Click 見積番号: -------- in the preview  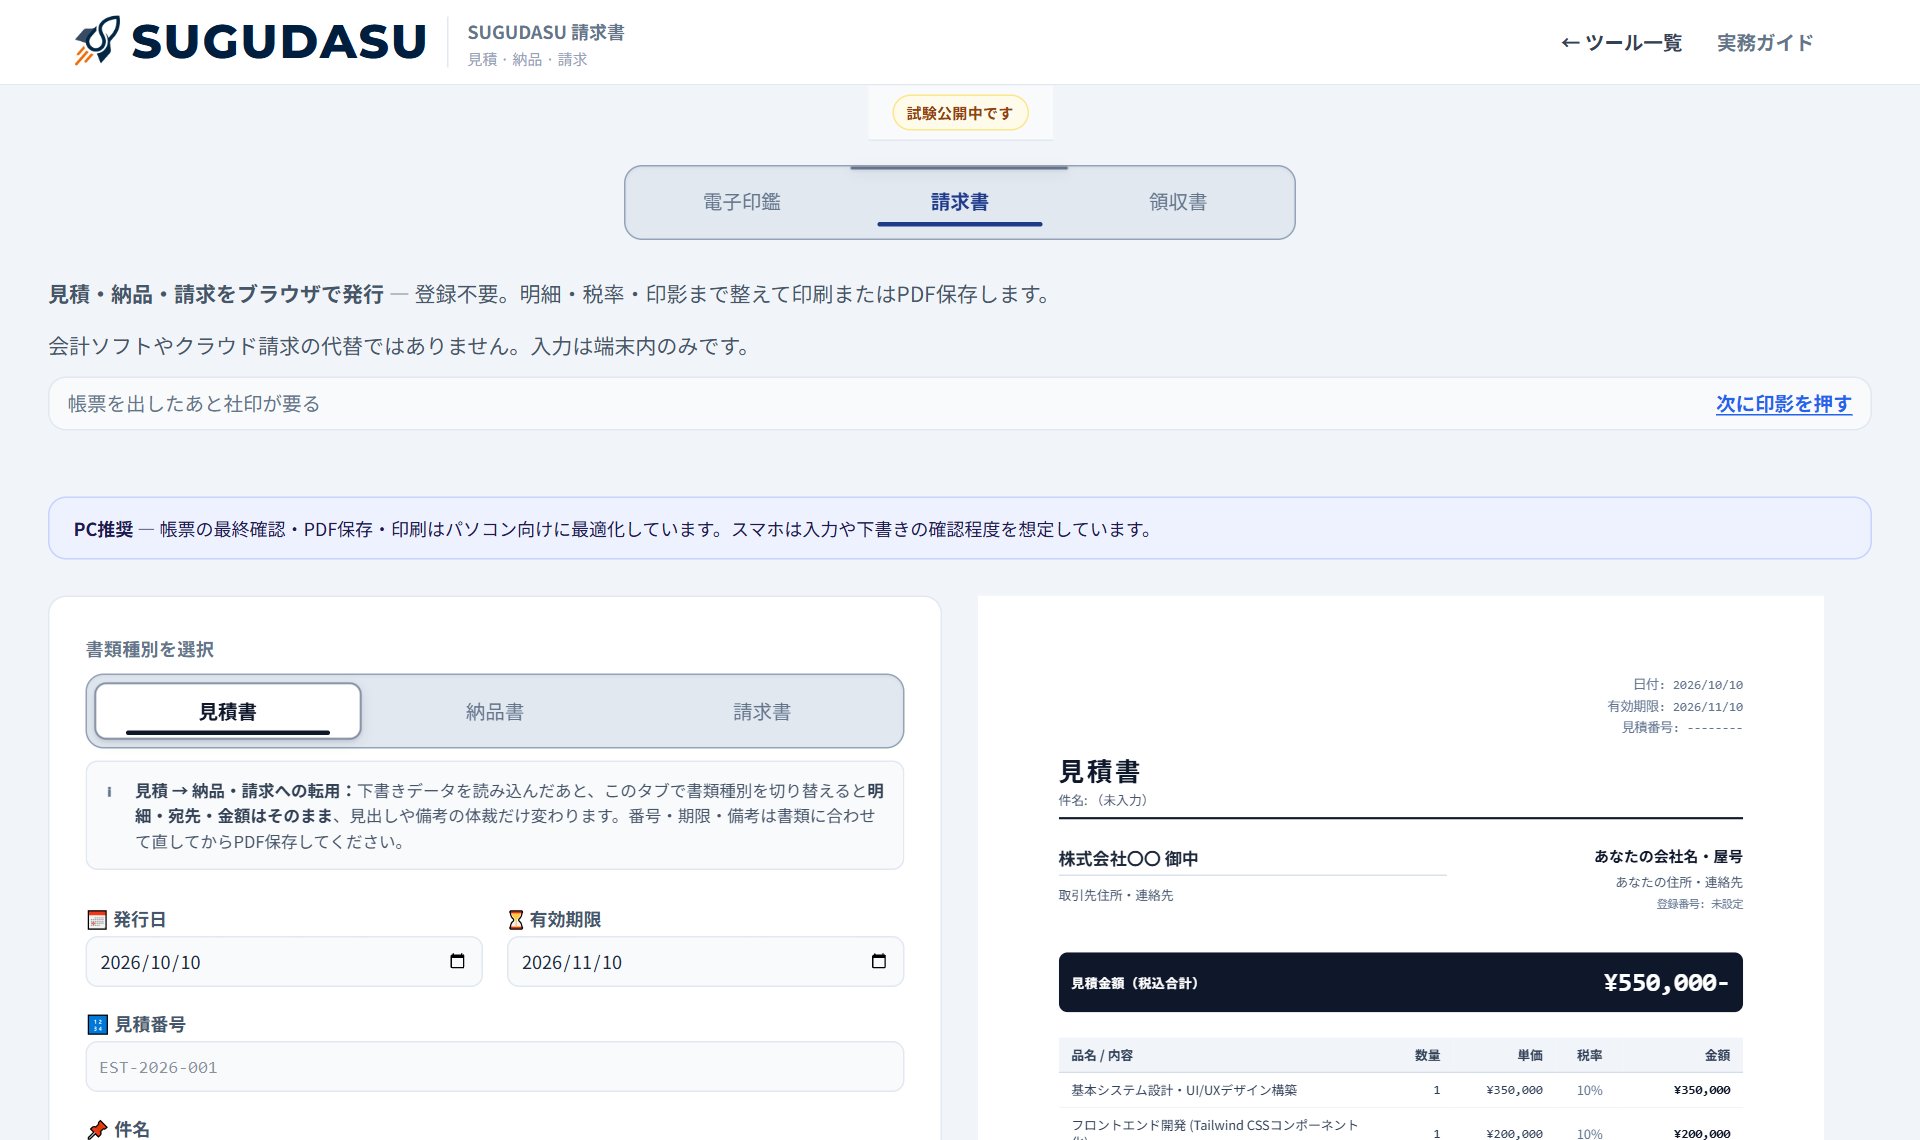[x=1682, y=727]
